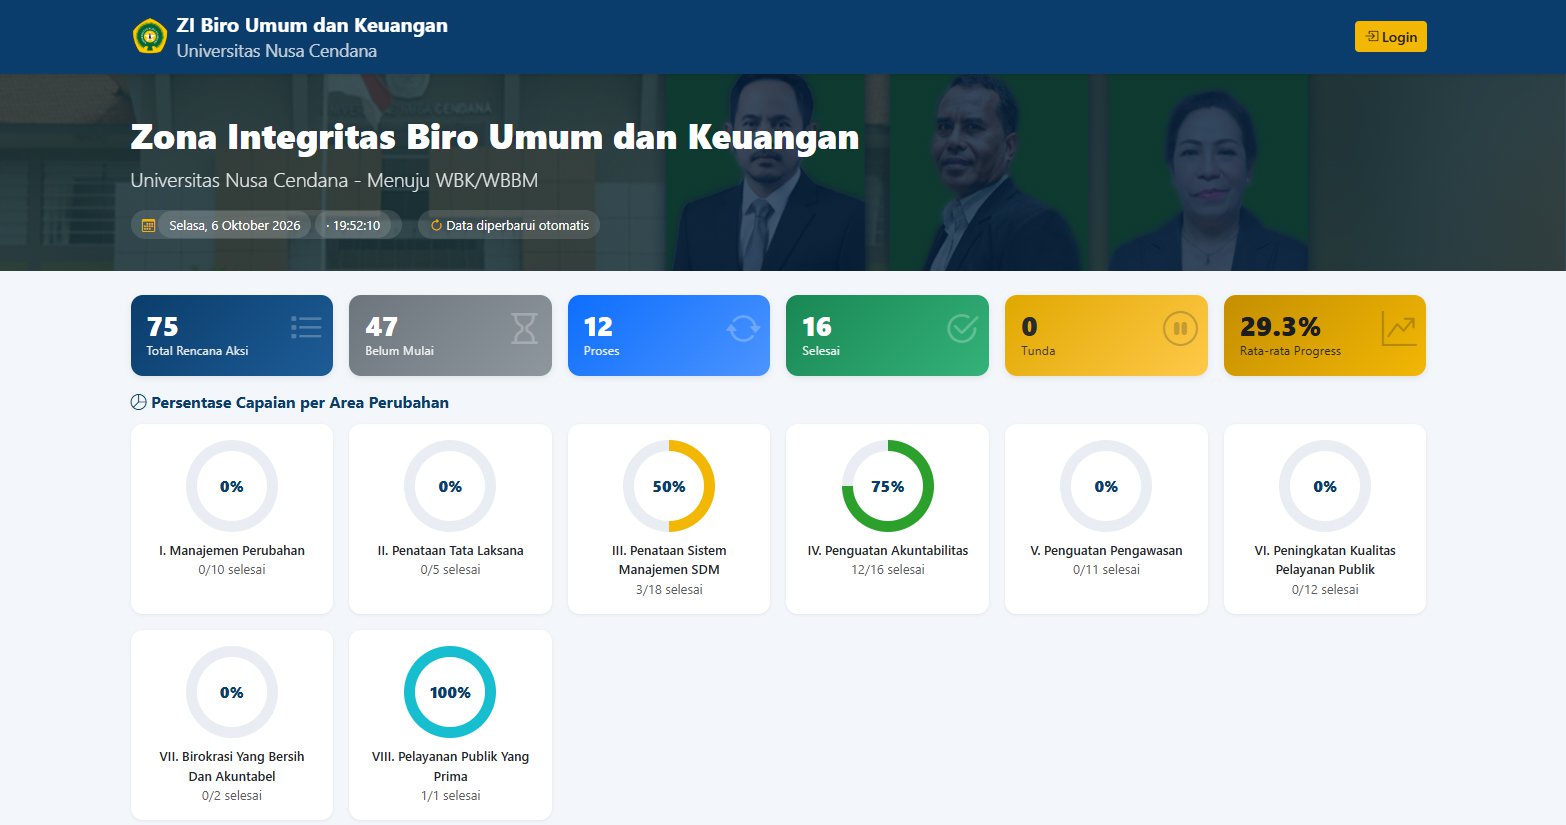Click the clock time "19:52:10"

click(357, 226)
